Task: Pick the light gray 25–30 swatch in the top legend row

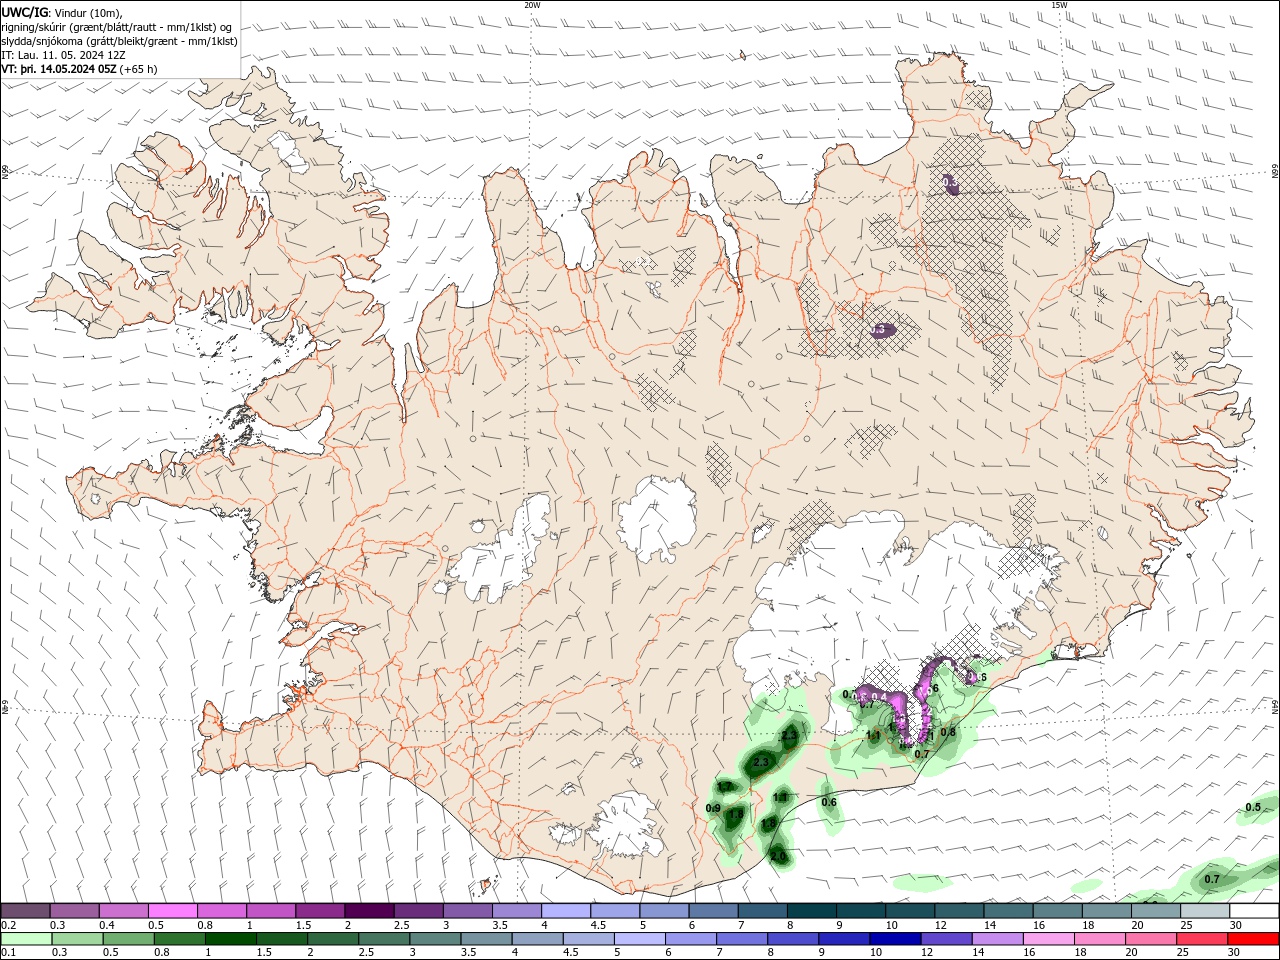Action: [1205, 911]
